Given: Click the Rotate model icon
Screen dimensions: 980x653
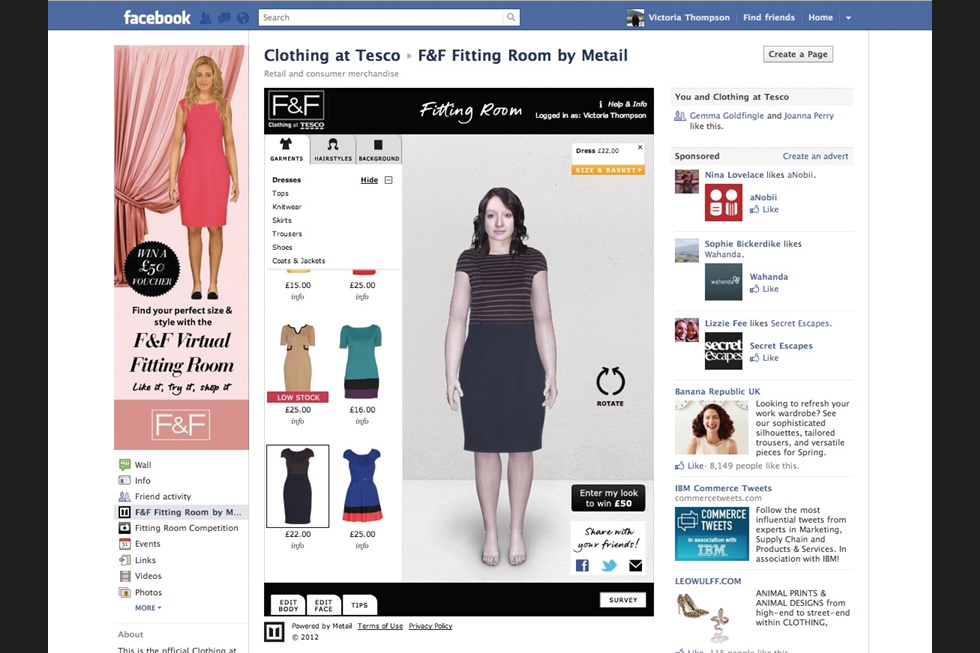Looking at the screenshot, I should click(610, 381).
